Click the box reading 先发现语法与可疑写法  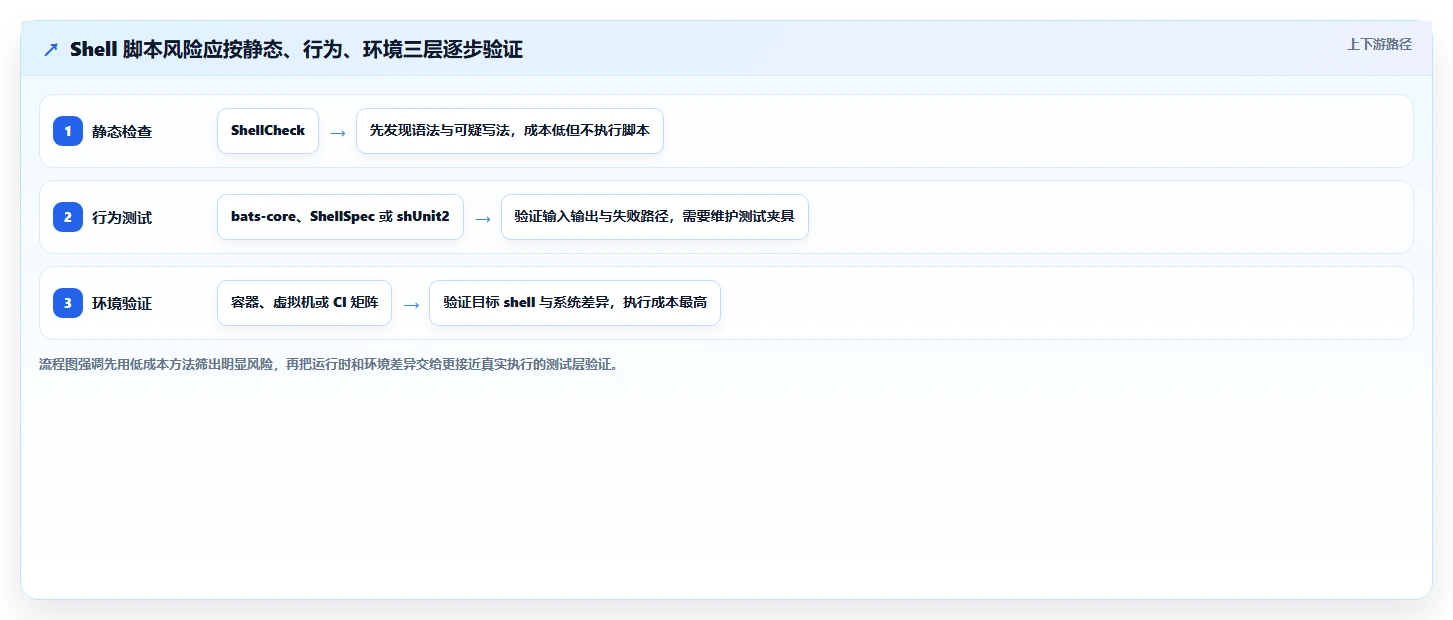coord(510,131)
